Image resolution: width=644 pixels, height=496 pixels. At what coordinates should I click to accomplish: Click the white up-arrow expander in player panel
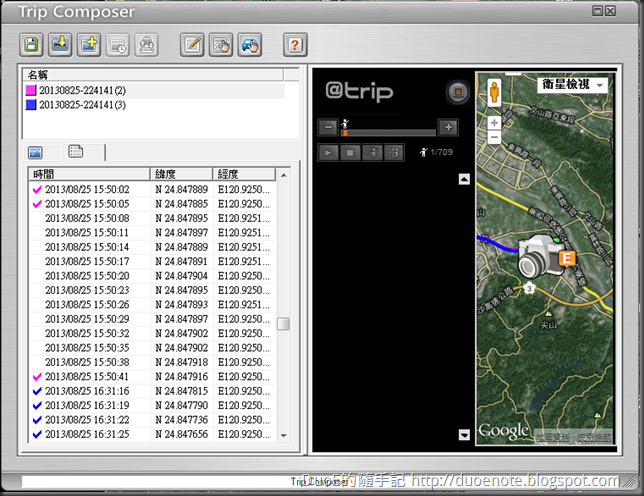(x=464, y=180)
